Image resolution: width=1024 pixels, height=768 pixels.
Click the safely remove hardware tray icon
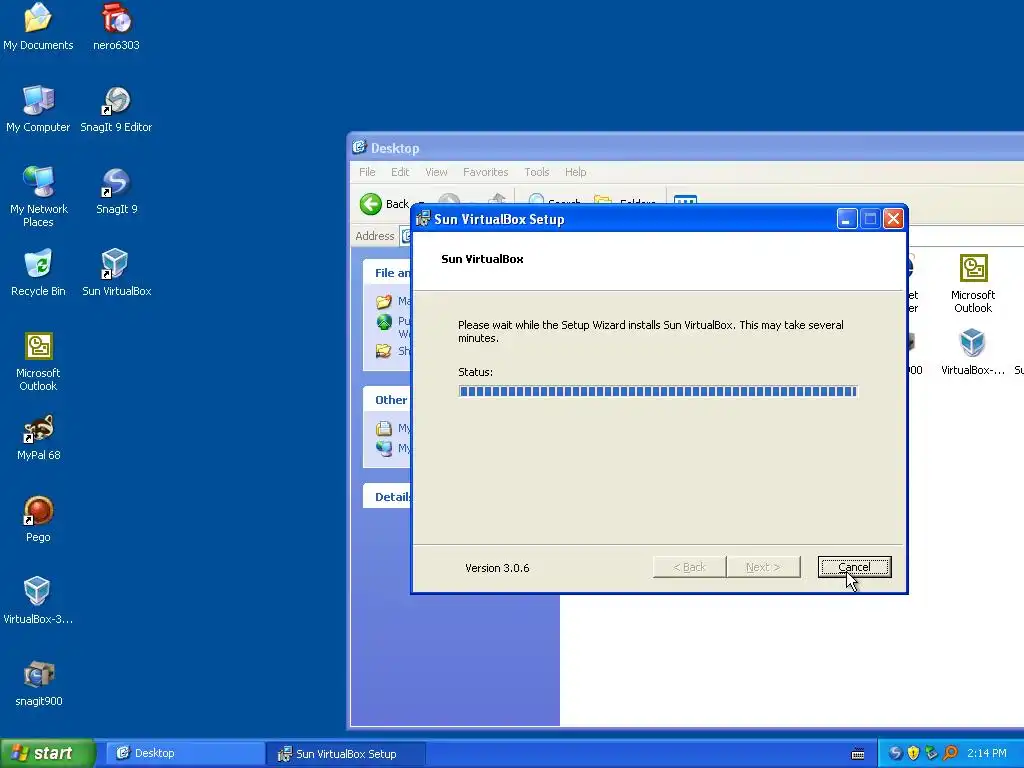click(x=932, y=753)
